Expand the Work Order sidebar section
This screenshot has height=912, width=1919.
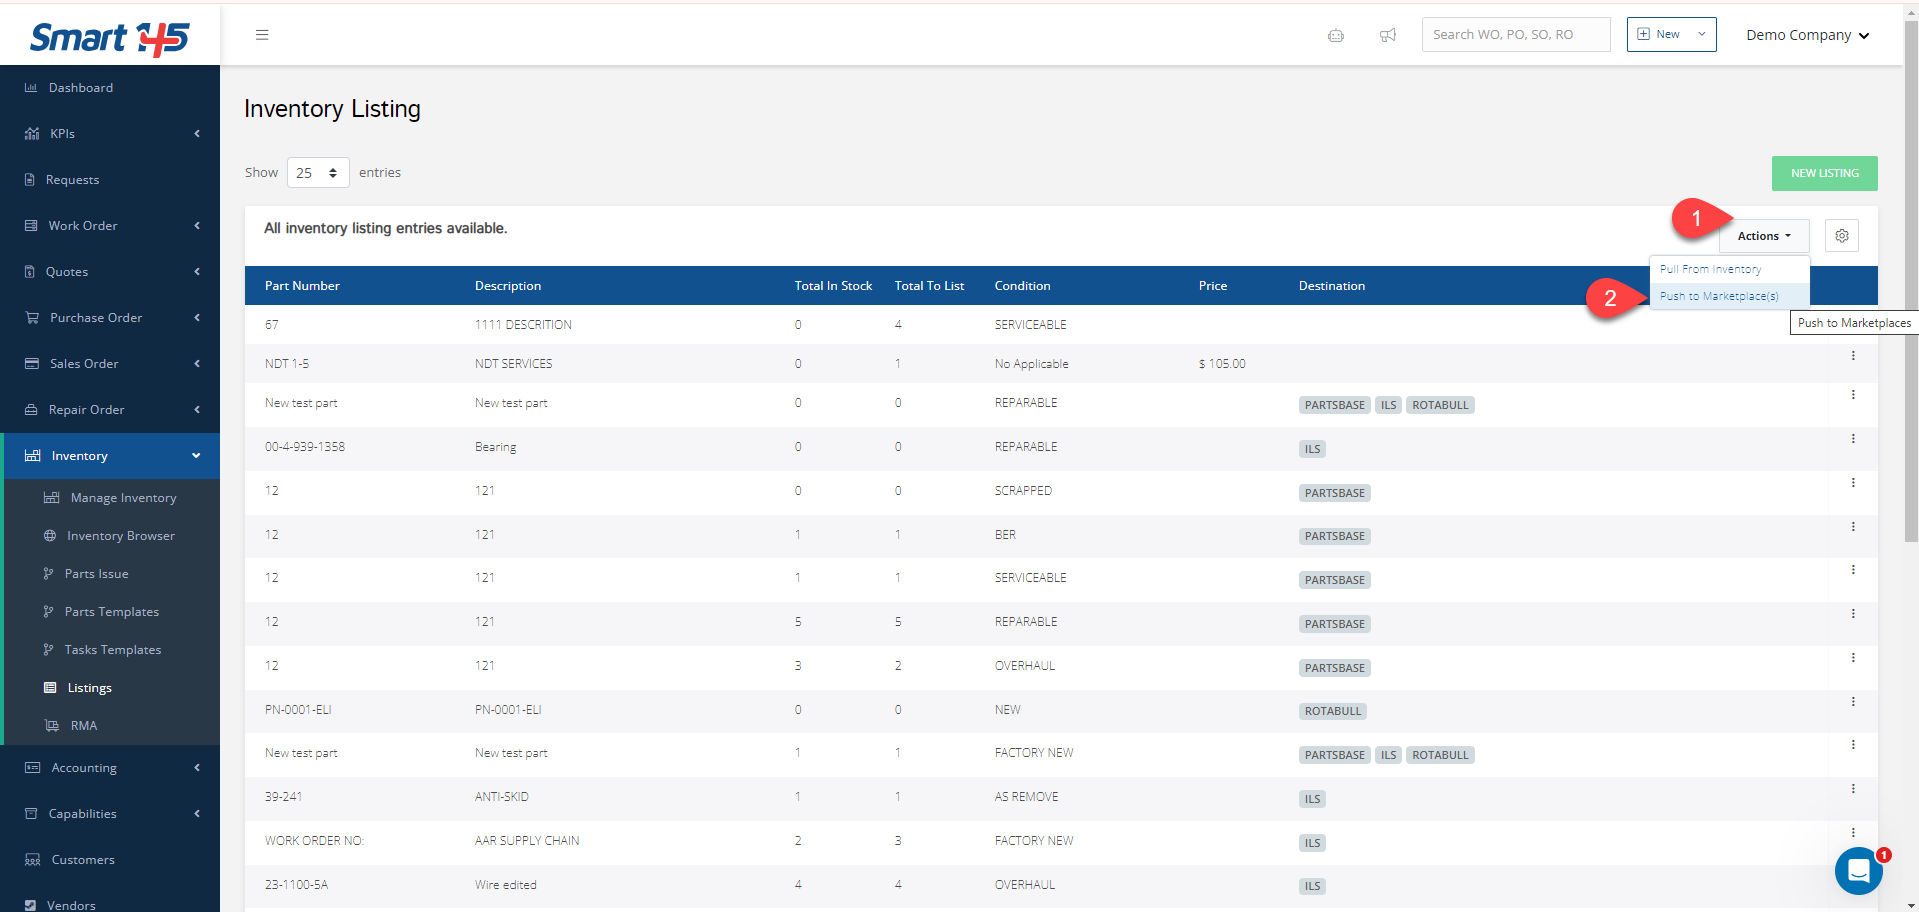pyautogui.click(x=110, y=226)
